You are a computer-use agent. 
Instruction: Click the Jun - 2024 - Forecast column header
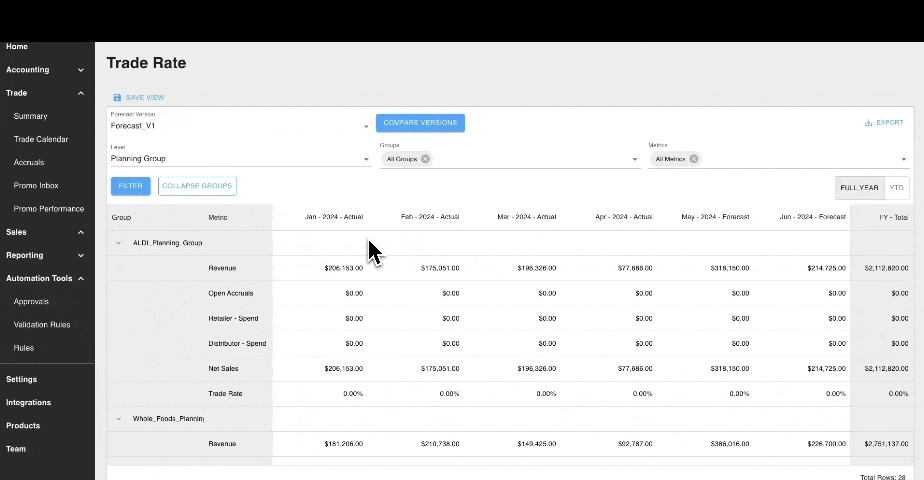click(x=813, y=217)
